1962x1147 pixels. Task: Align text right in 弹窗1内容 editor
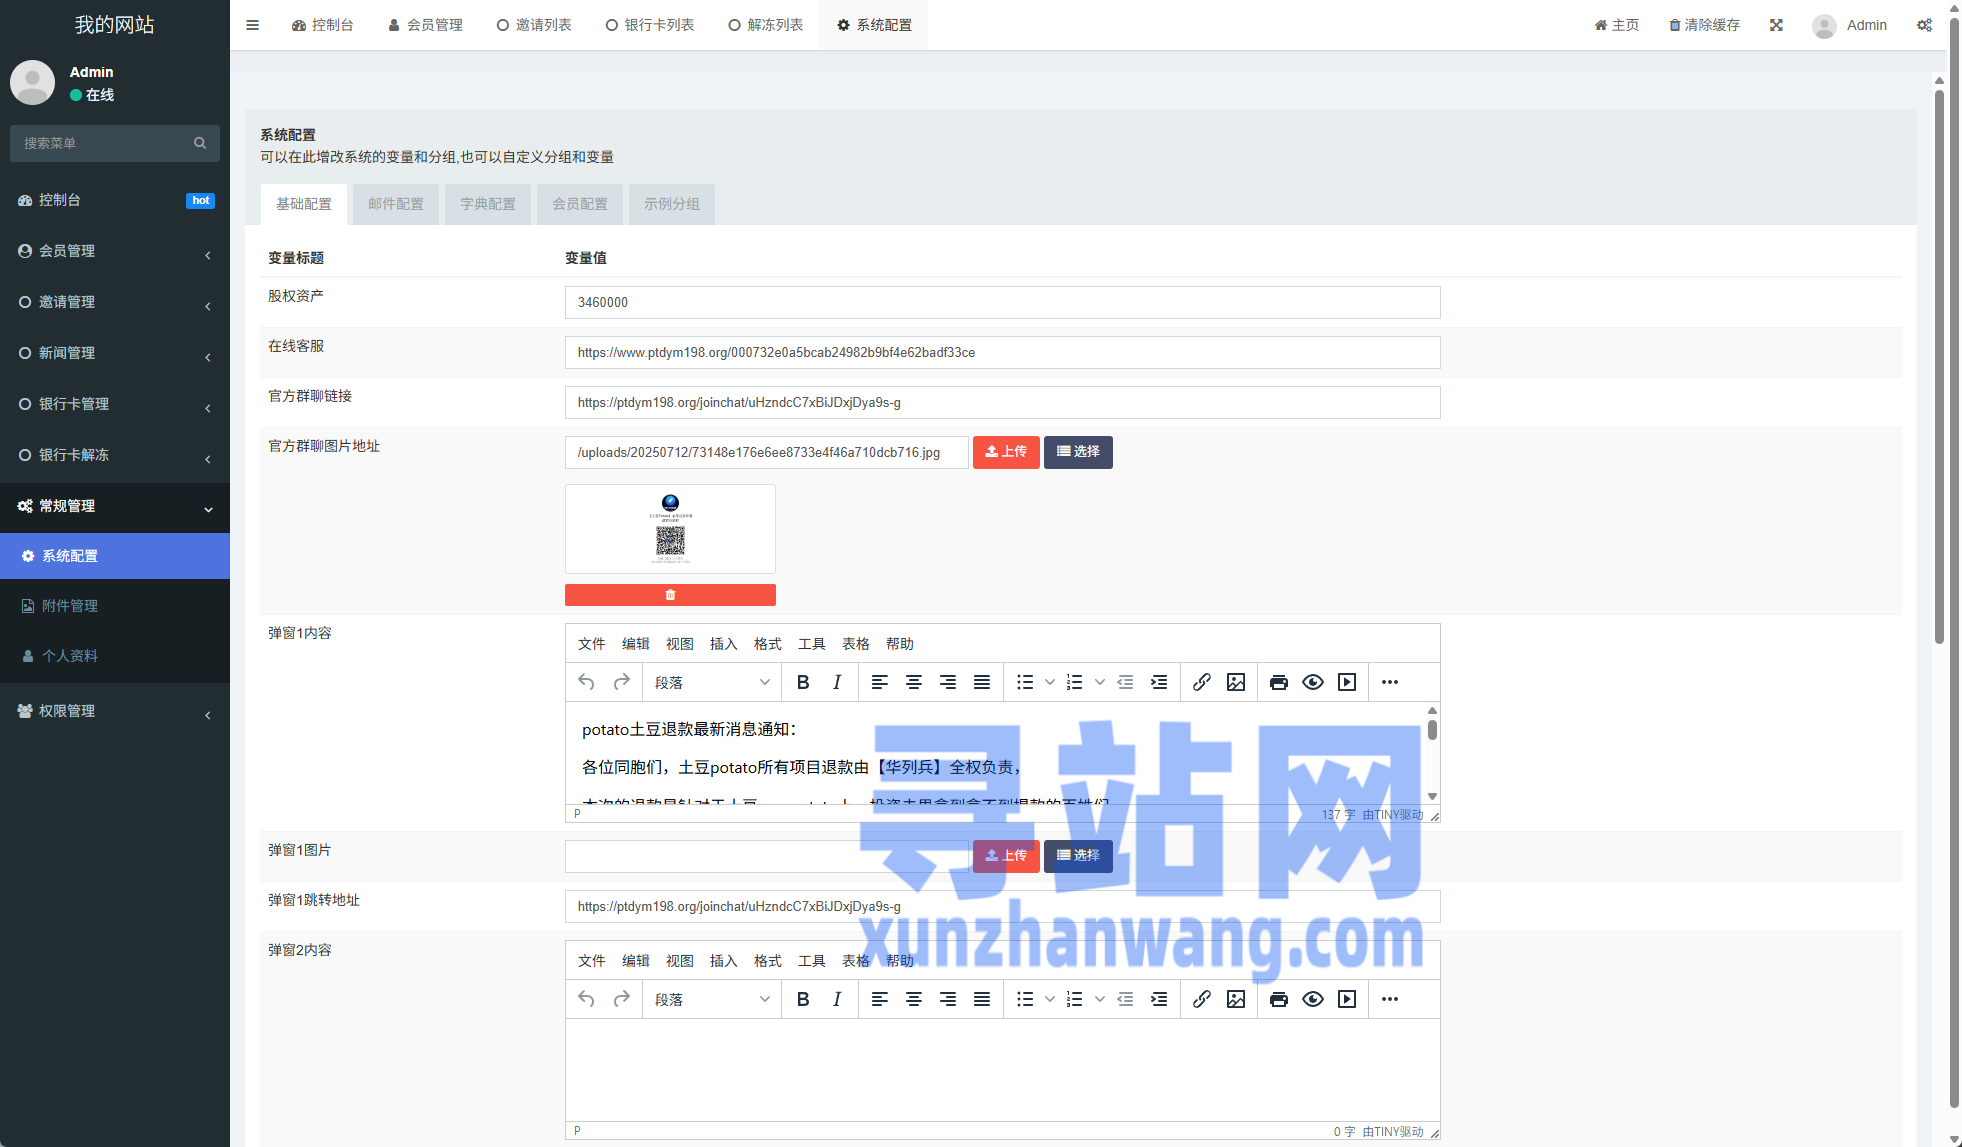tap(948, 682)
